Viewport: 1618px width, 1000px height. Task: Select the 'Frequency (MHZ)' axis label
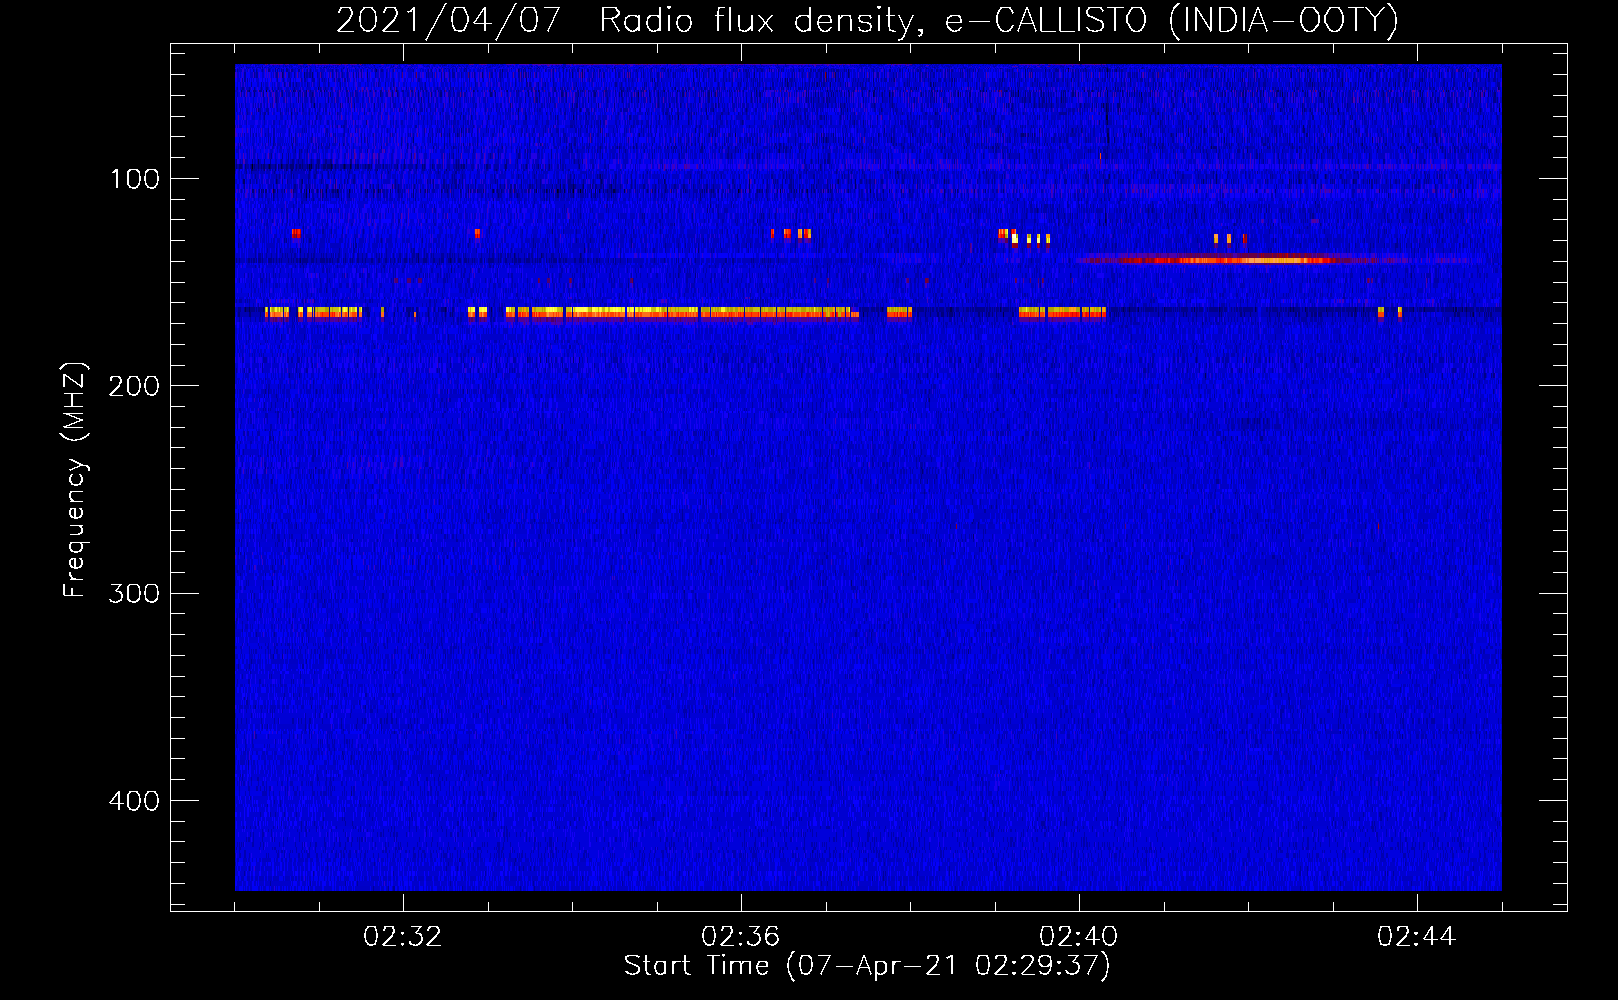click(75, 480)
